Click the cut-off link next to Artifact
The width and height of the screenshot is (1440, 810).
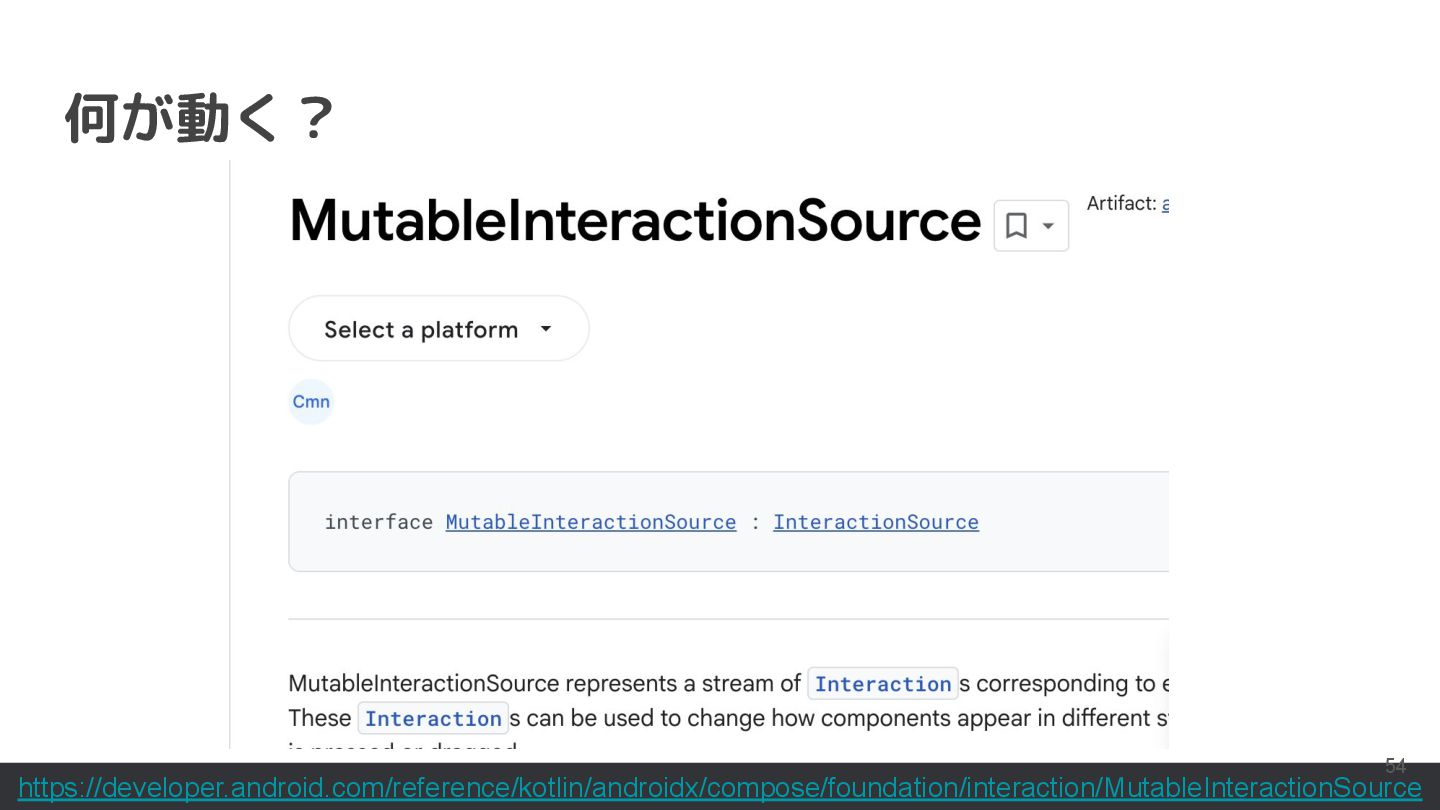(1165, 204)
